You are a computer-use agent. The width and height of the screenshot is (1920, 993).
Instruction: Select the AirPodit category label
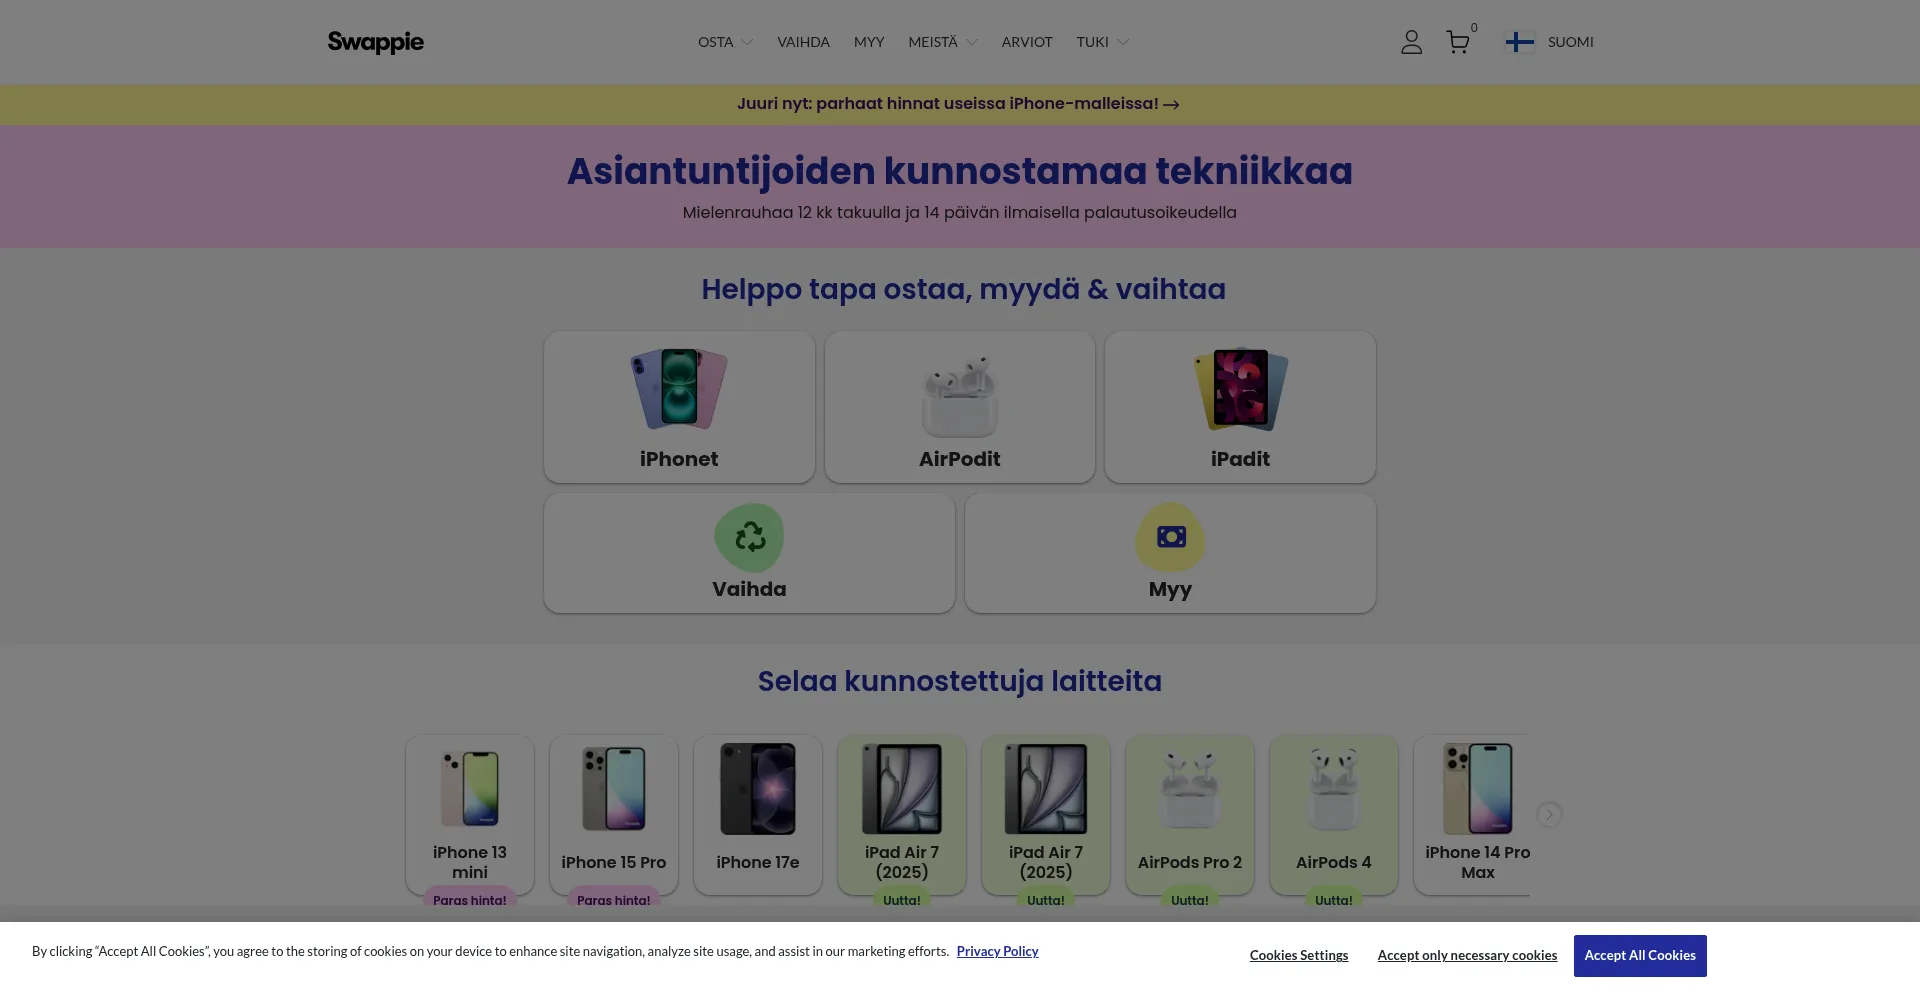click(x=960, y=459)
